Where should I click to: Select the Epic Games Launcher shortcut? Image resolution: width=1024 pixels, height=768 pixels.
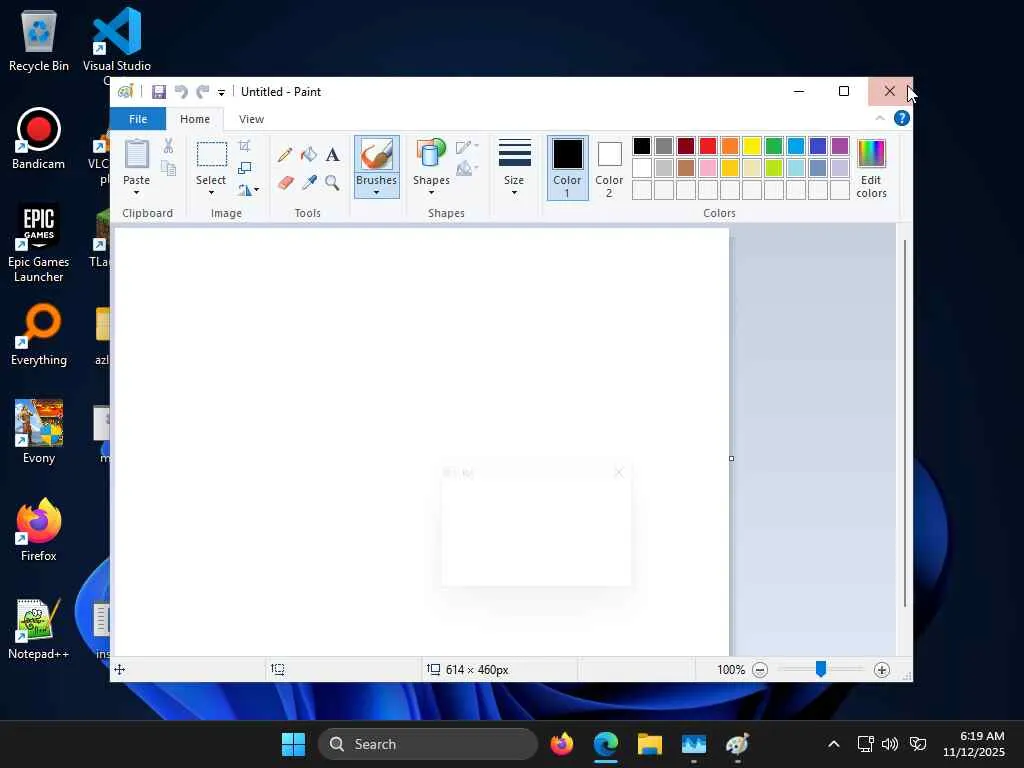[x=39, y=243]
